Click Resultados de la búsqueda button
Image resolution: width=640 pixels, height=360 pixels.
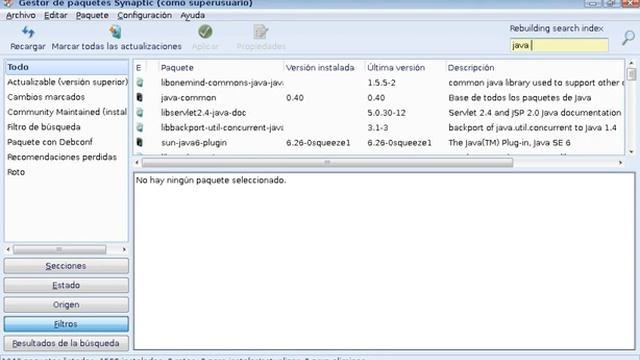coord(66,343)
